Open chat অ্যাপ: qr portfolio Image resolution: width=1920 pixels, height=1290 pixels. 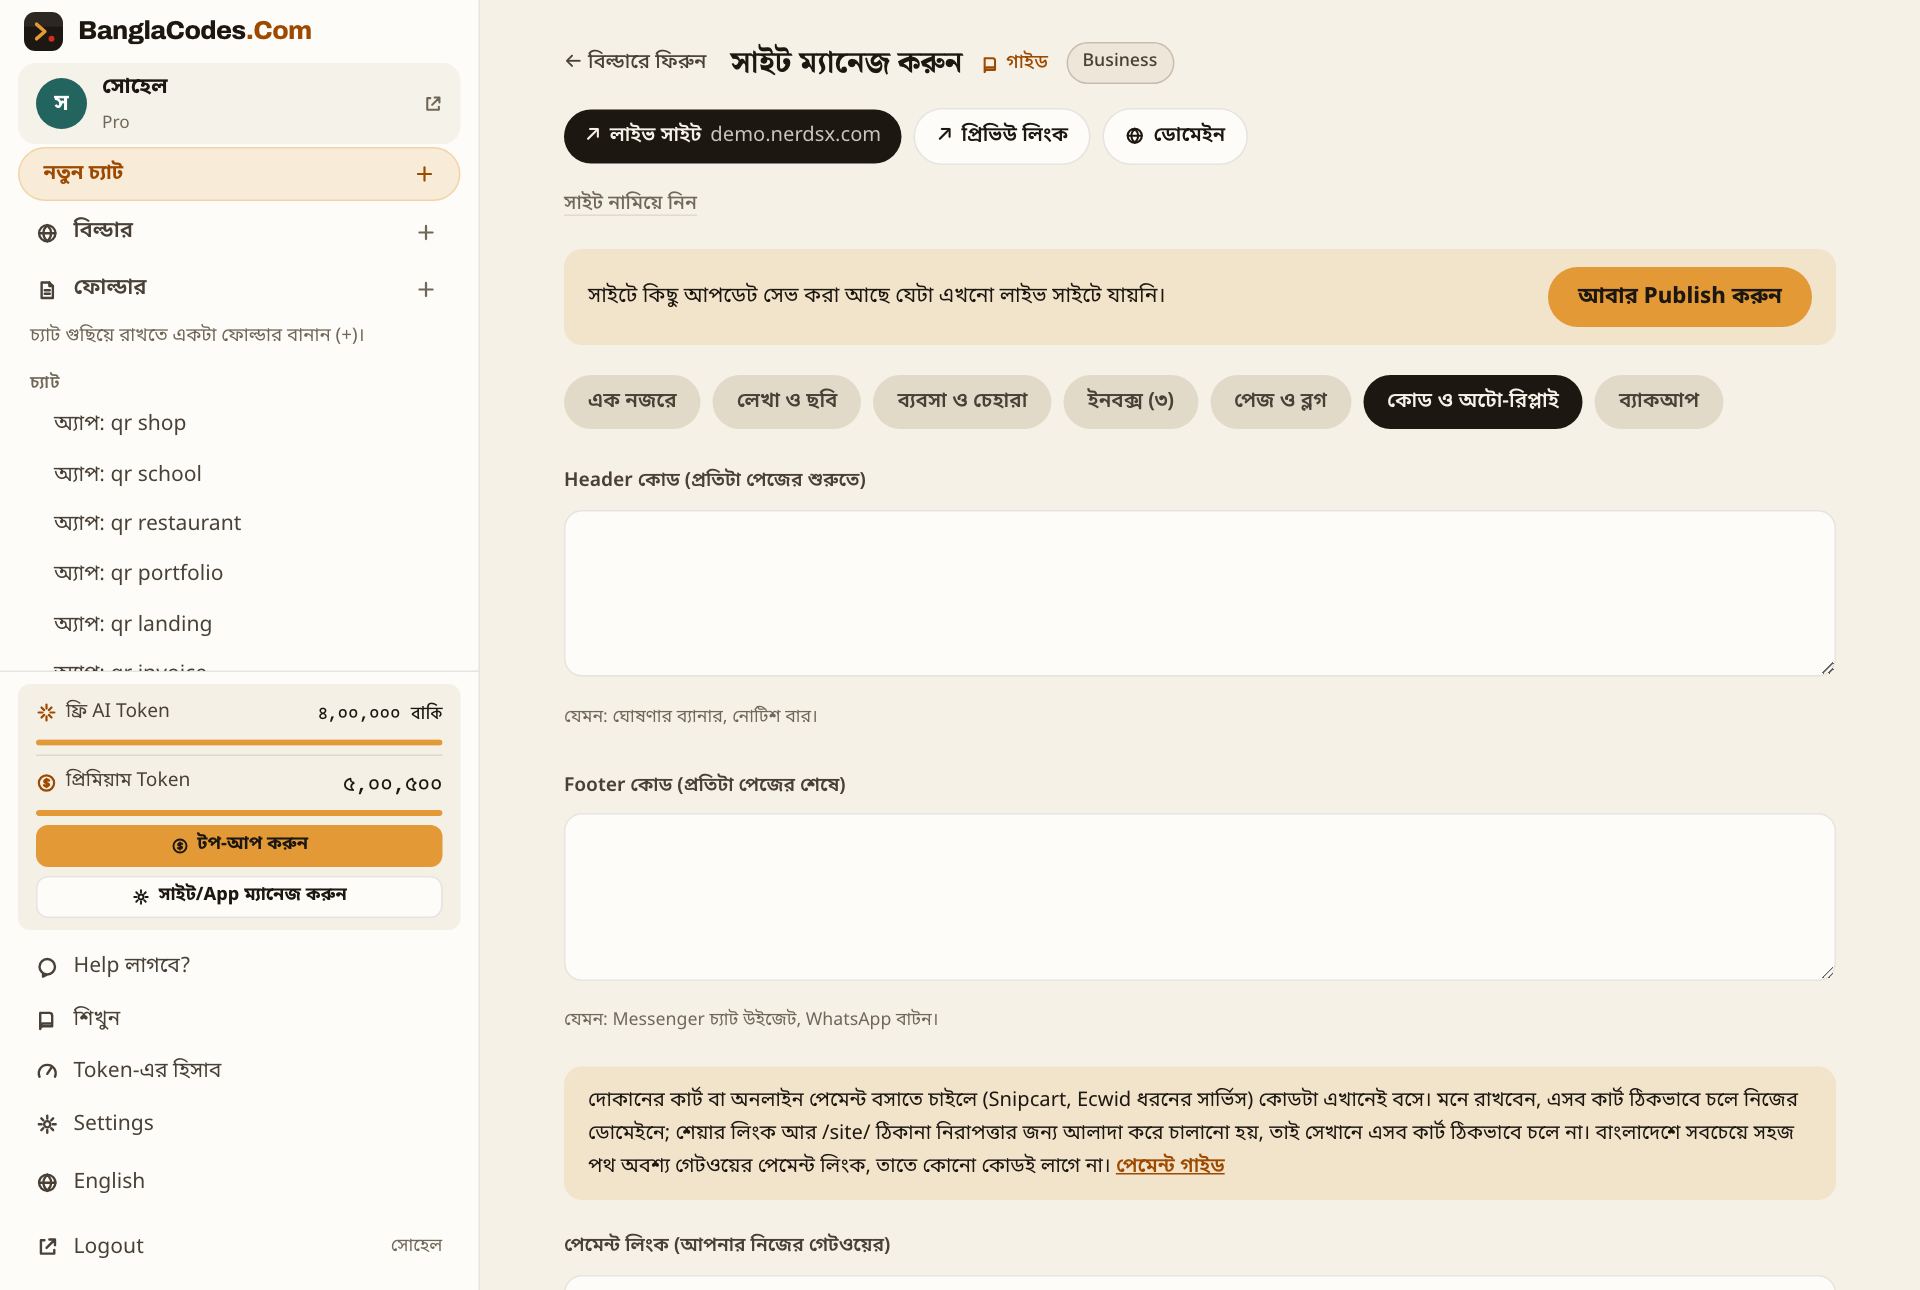pyautogui.click(x=139, y=573)
